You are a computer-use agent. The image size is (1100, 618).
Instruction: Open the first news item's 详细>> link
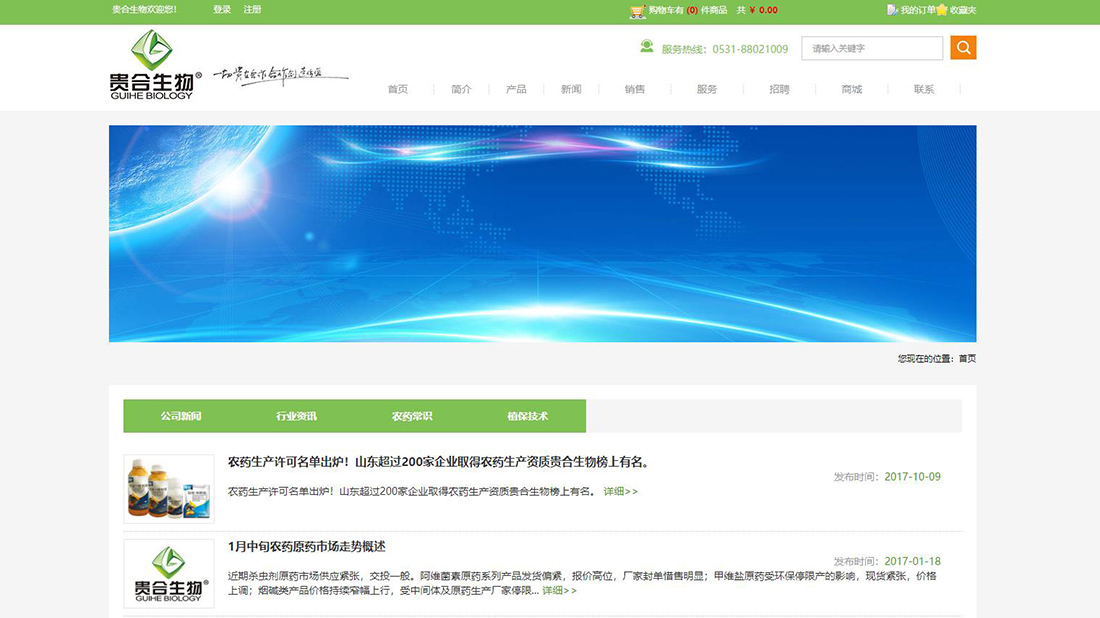(x=620, y=491)
